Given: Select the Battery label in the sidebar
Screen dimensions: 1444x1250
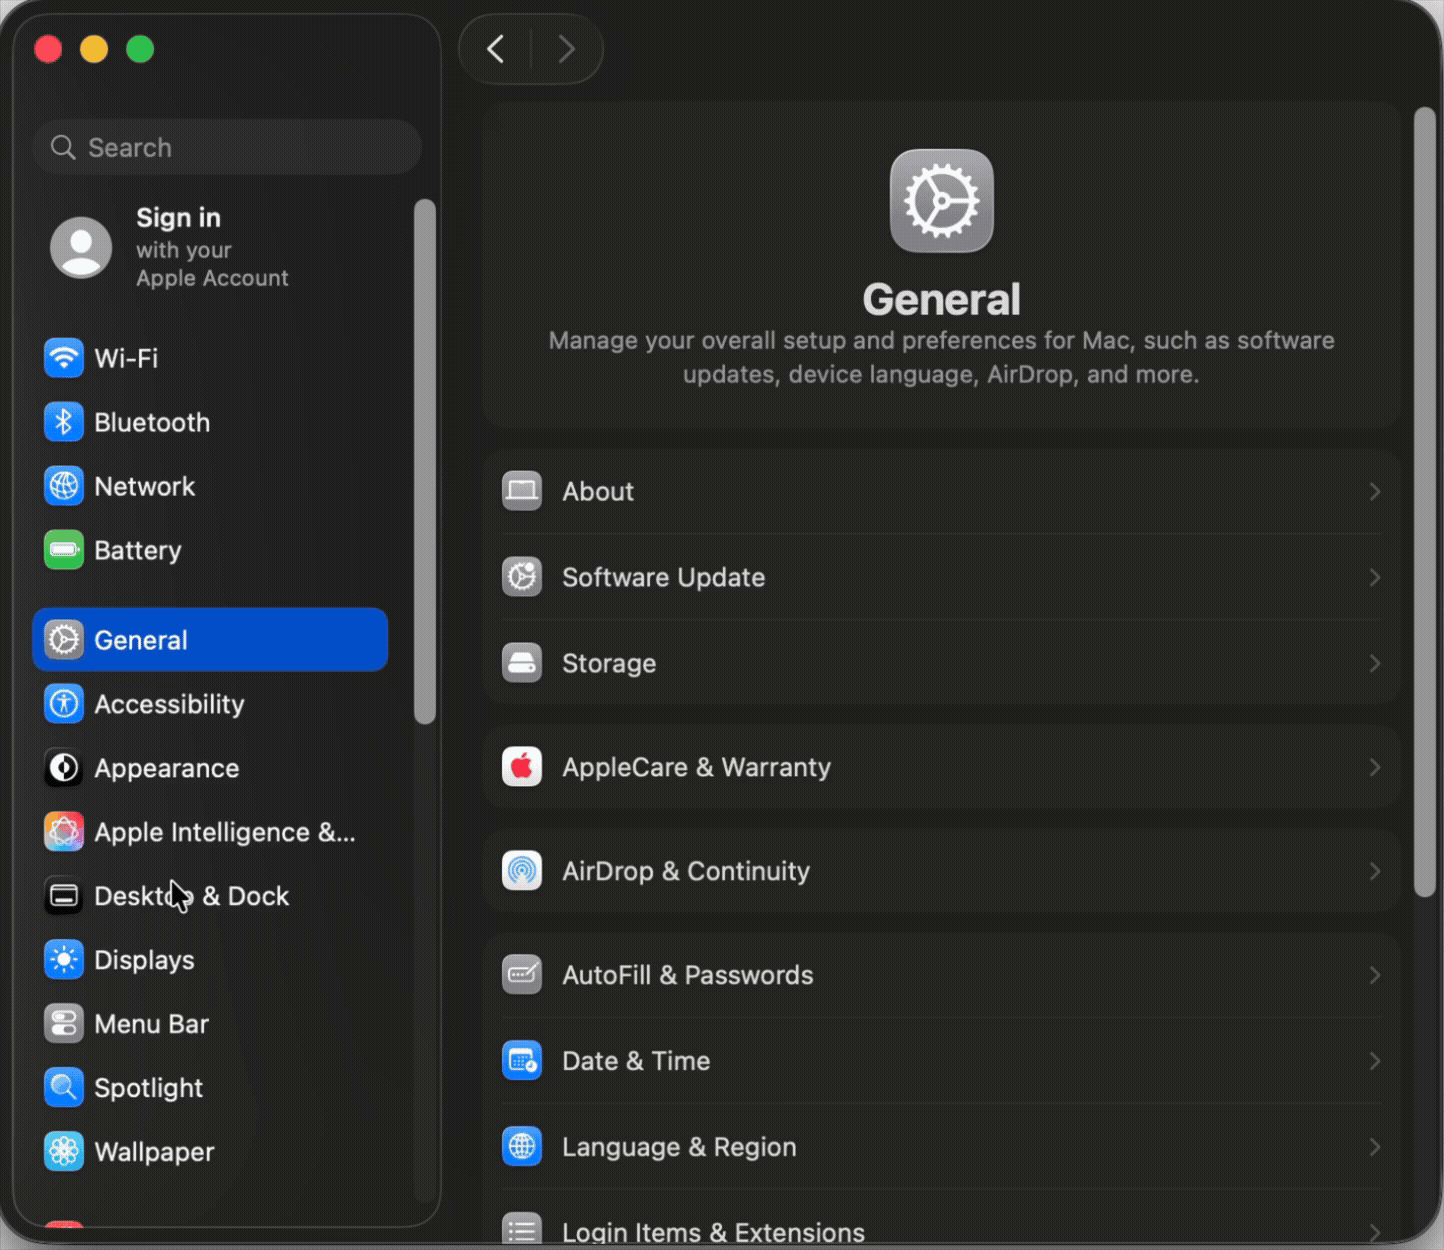Looking at the screenshot, I should [x=138, y=551].
